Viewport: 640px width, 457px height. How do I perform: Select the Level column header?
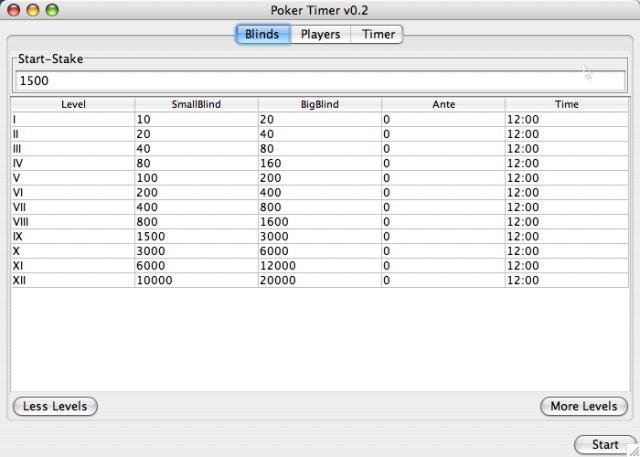point(73,104)
